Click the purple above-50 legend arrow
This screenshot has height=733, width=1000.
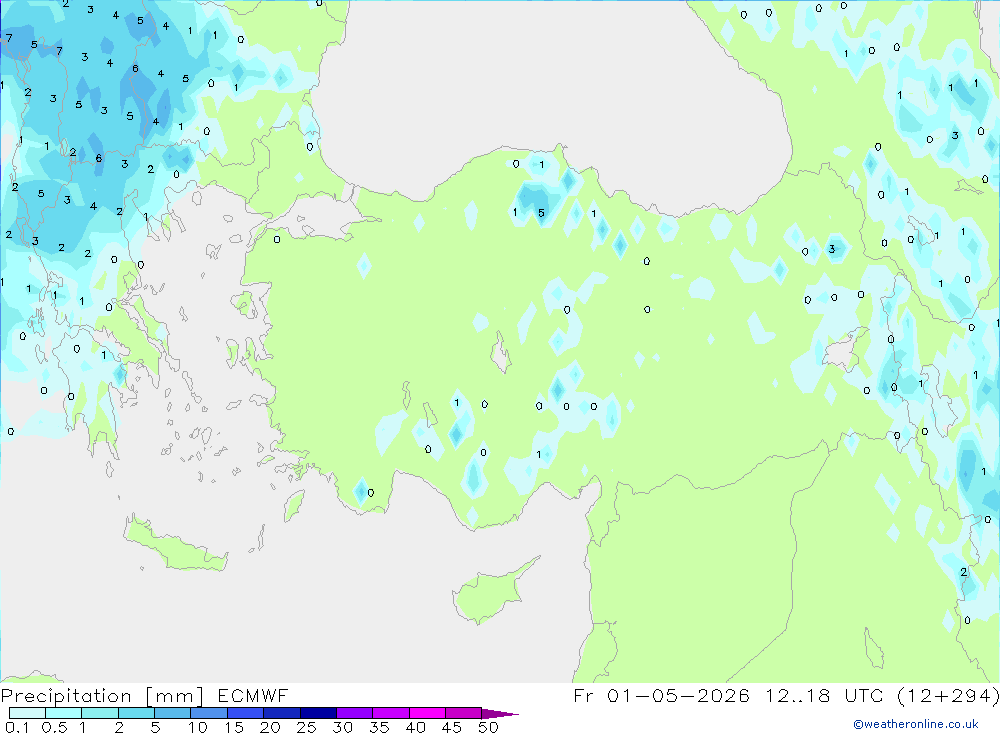point(499,713)
